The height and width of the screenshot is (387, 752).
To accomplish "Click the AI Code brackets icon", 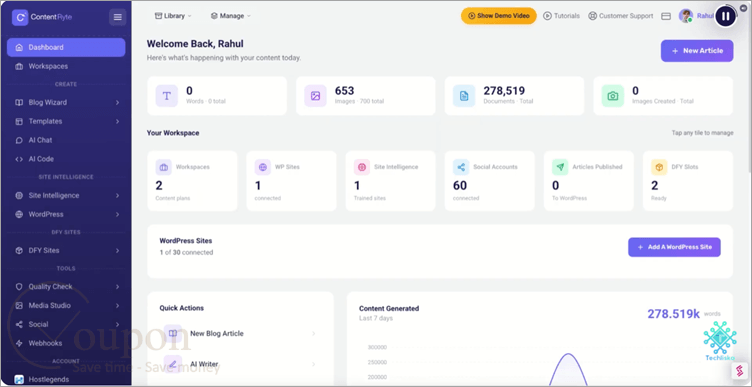I will click(x=19, y=159).
